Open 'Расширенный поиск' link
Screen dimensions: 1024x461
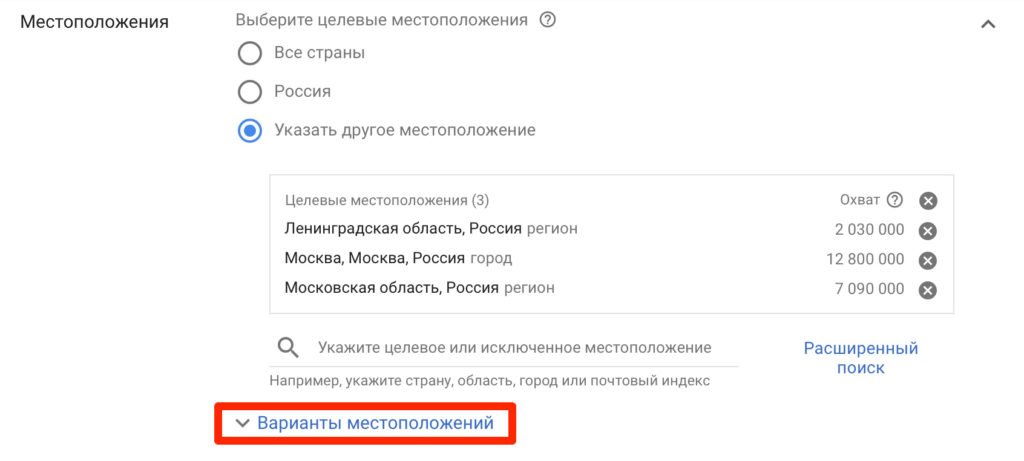tap(860, 358)
